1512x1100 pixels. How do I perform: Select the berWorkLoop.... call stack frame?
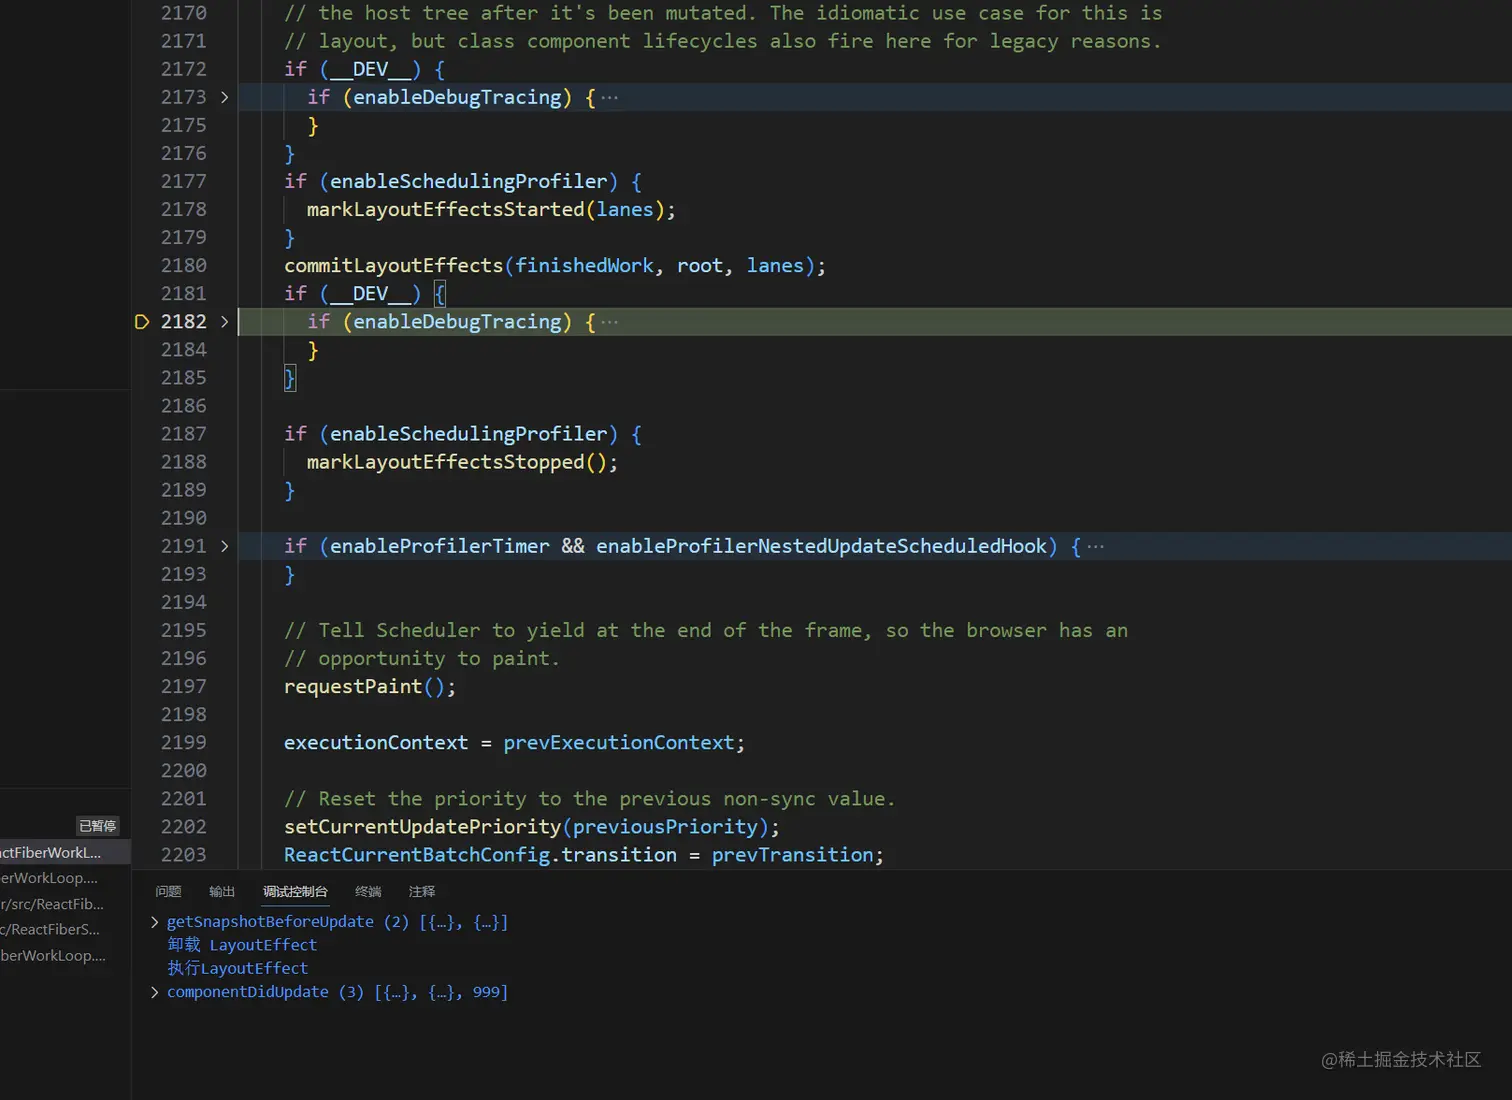click(65, 956)
